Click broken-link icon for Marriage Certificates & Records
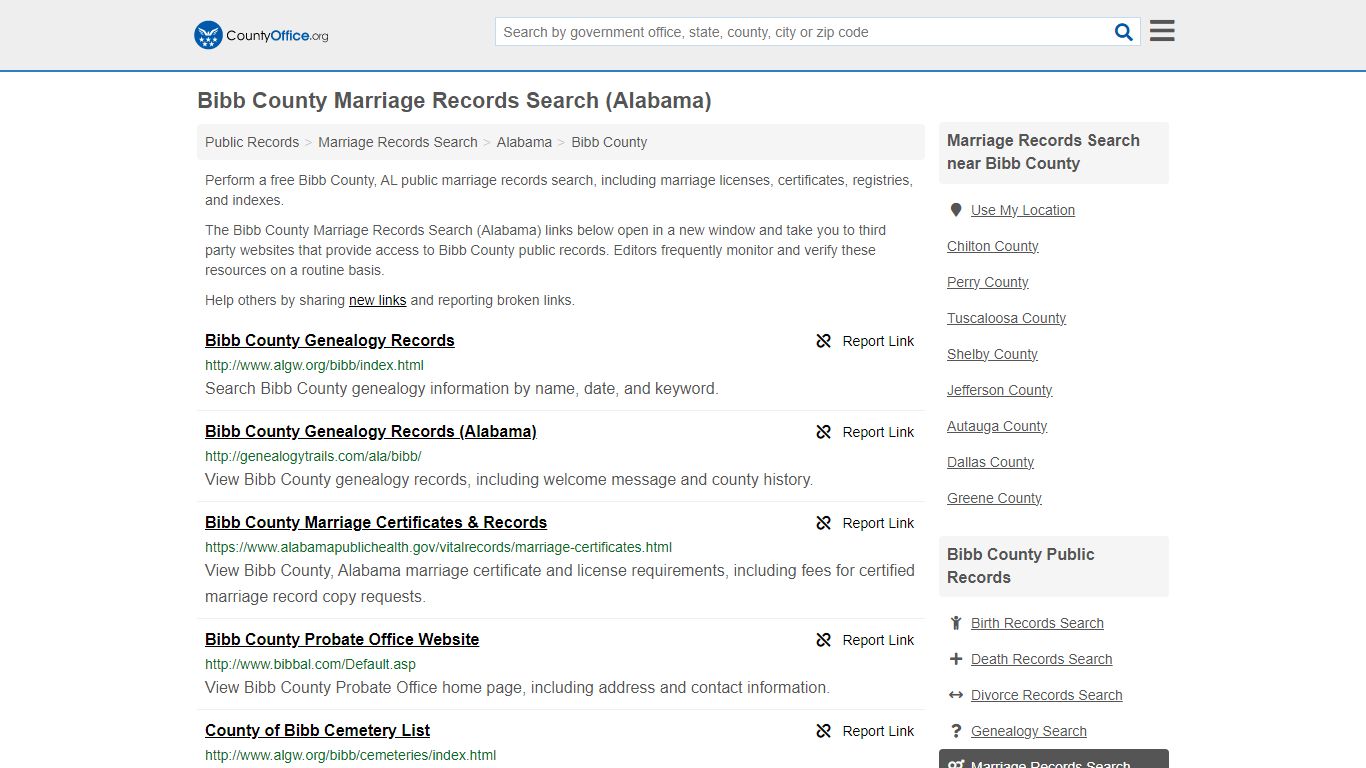Viewport: 1366px width, 768px height. click(x=824, y=523)
